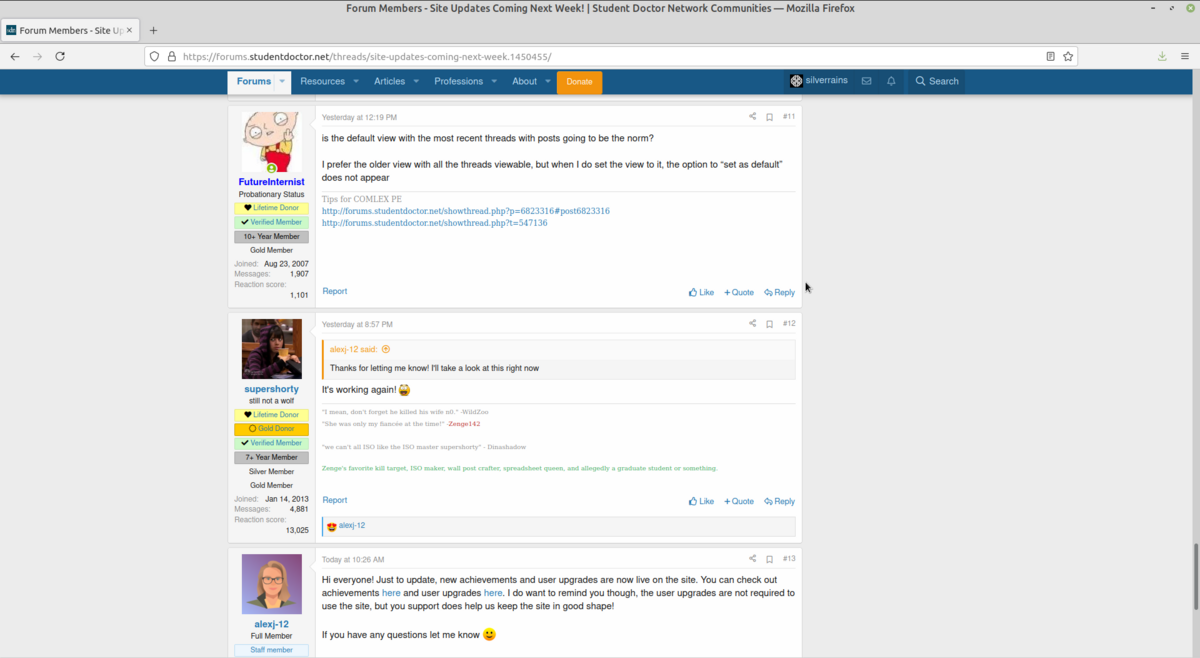
Task: Like supershorty's post #12
Action: (x=701, y=501)
